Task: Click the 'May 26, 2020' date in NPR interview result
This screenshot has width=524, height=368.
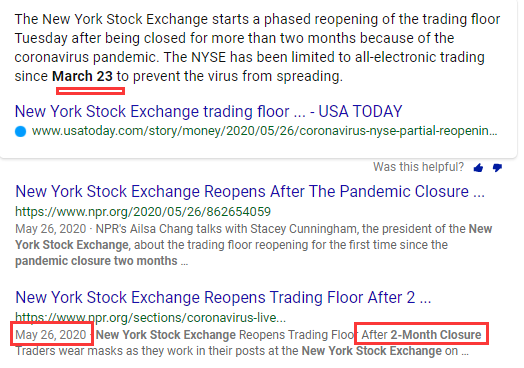Action: [51, 229]
